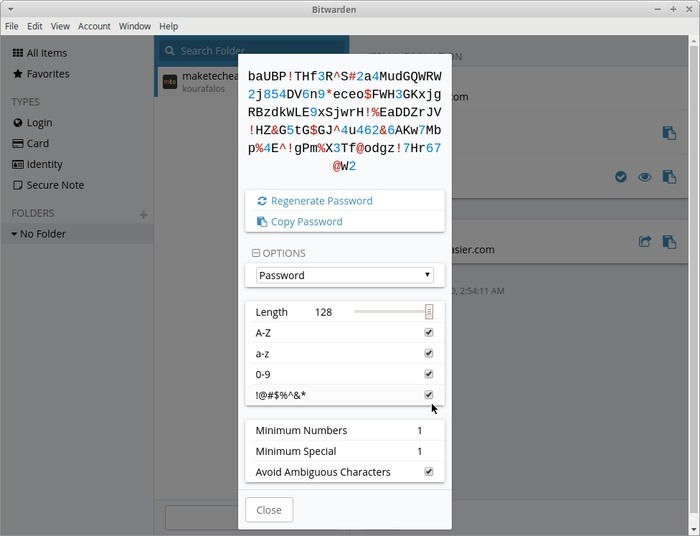Click the kourafalos username in item list
700x536 pixels.
[x=204, y=89]
